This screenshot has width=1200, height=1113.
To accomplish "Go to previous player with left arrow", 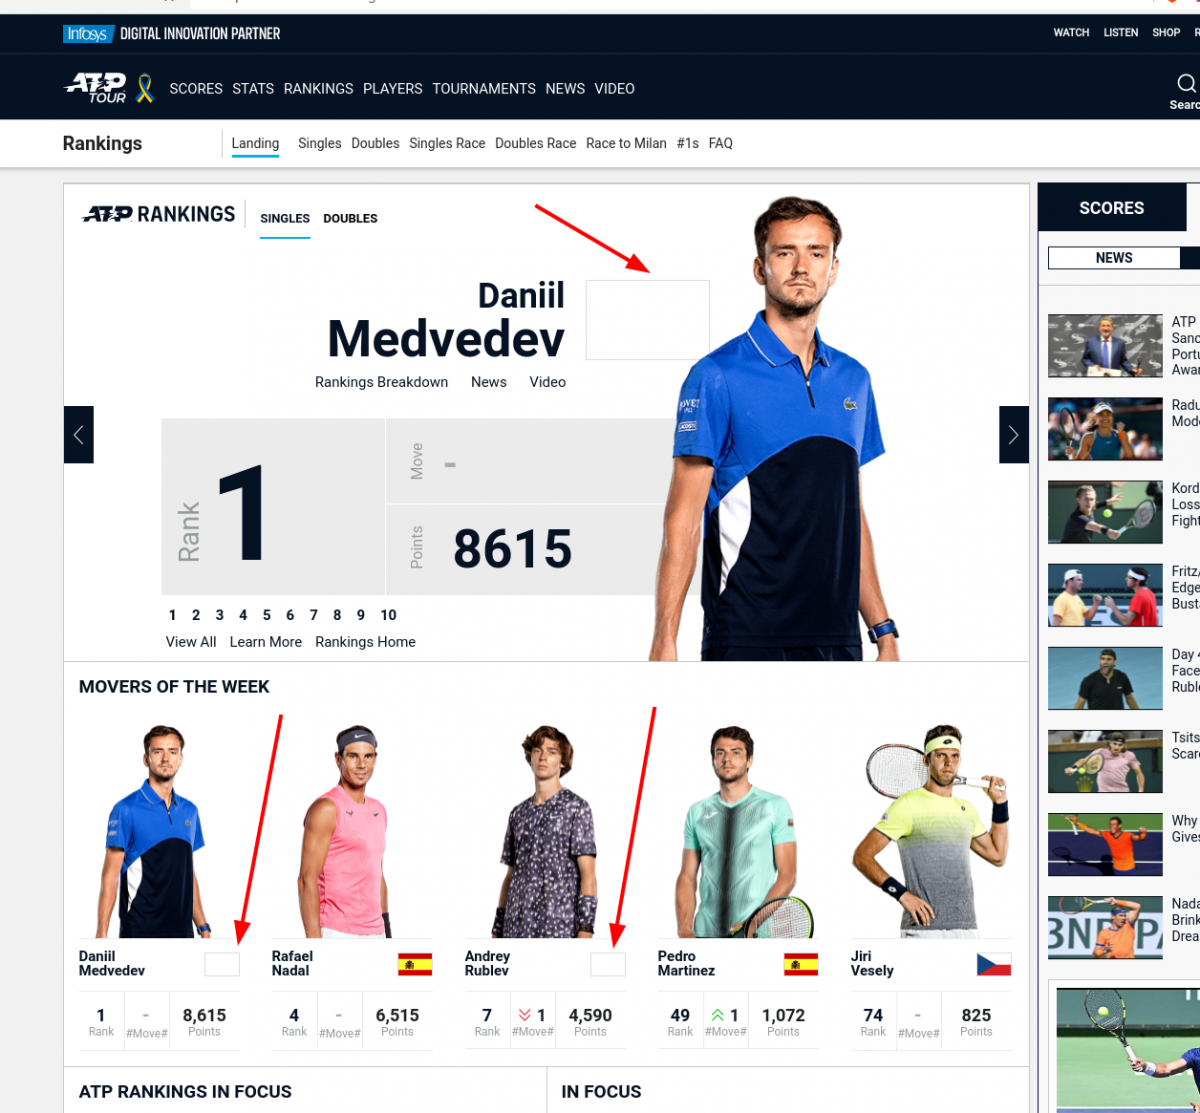I will pyautogui.click(x=79, y=434).
